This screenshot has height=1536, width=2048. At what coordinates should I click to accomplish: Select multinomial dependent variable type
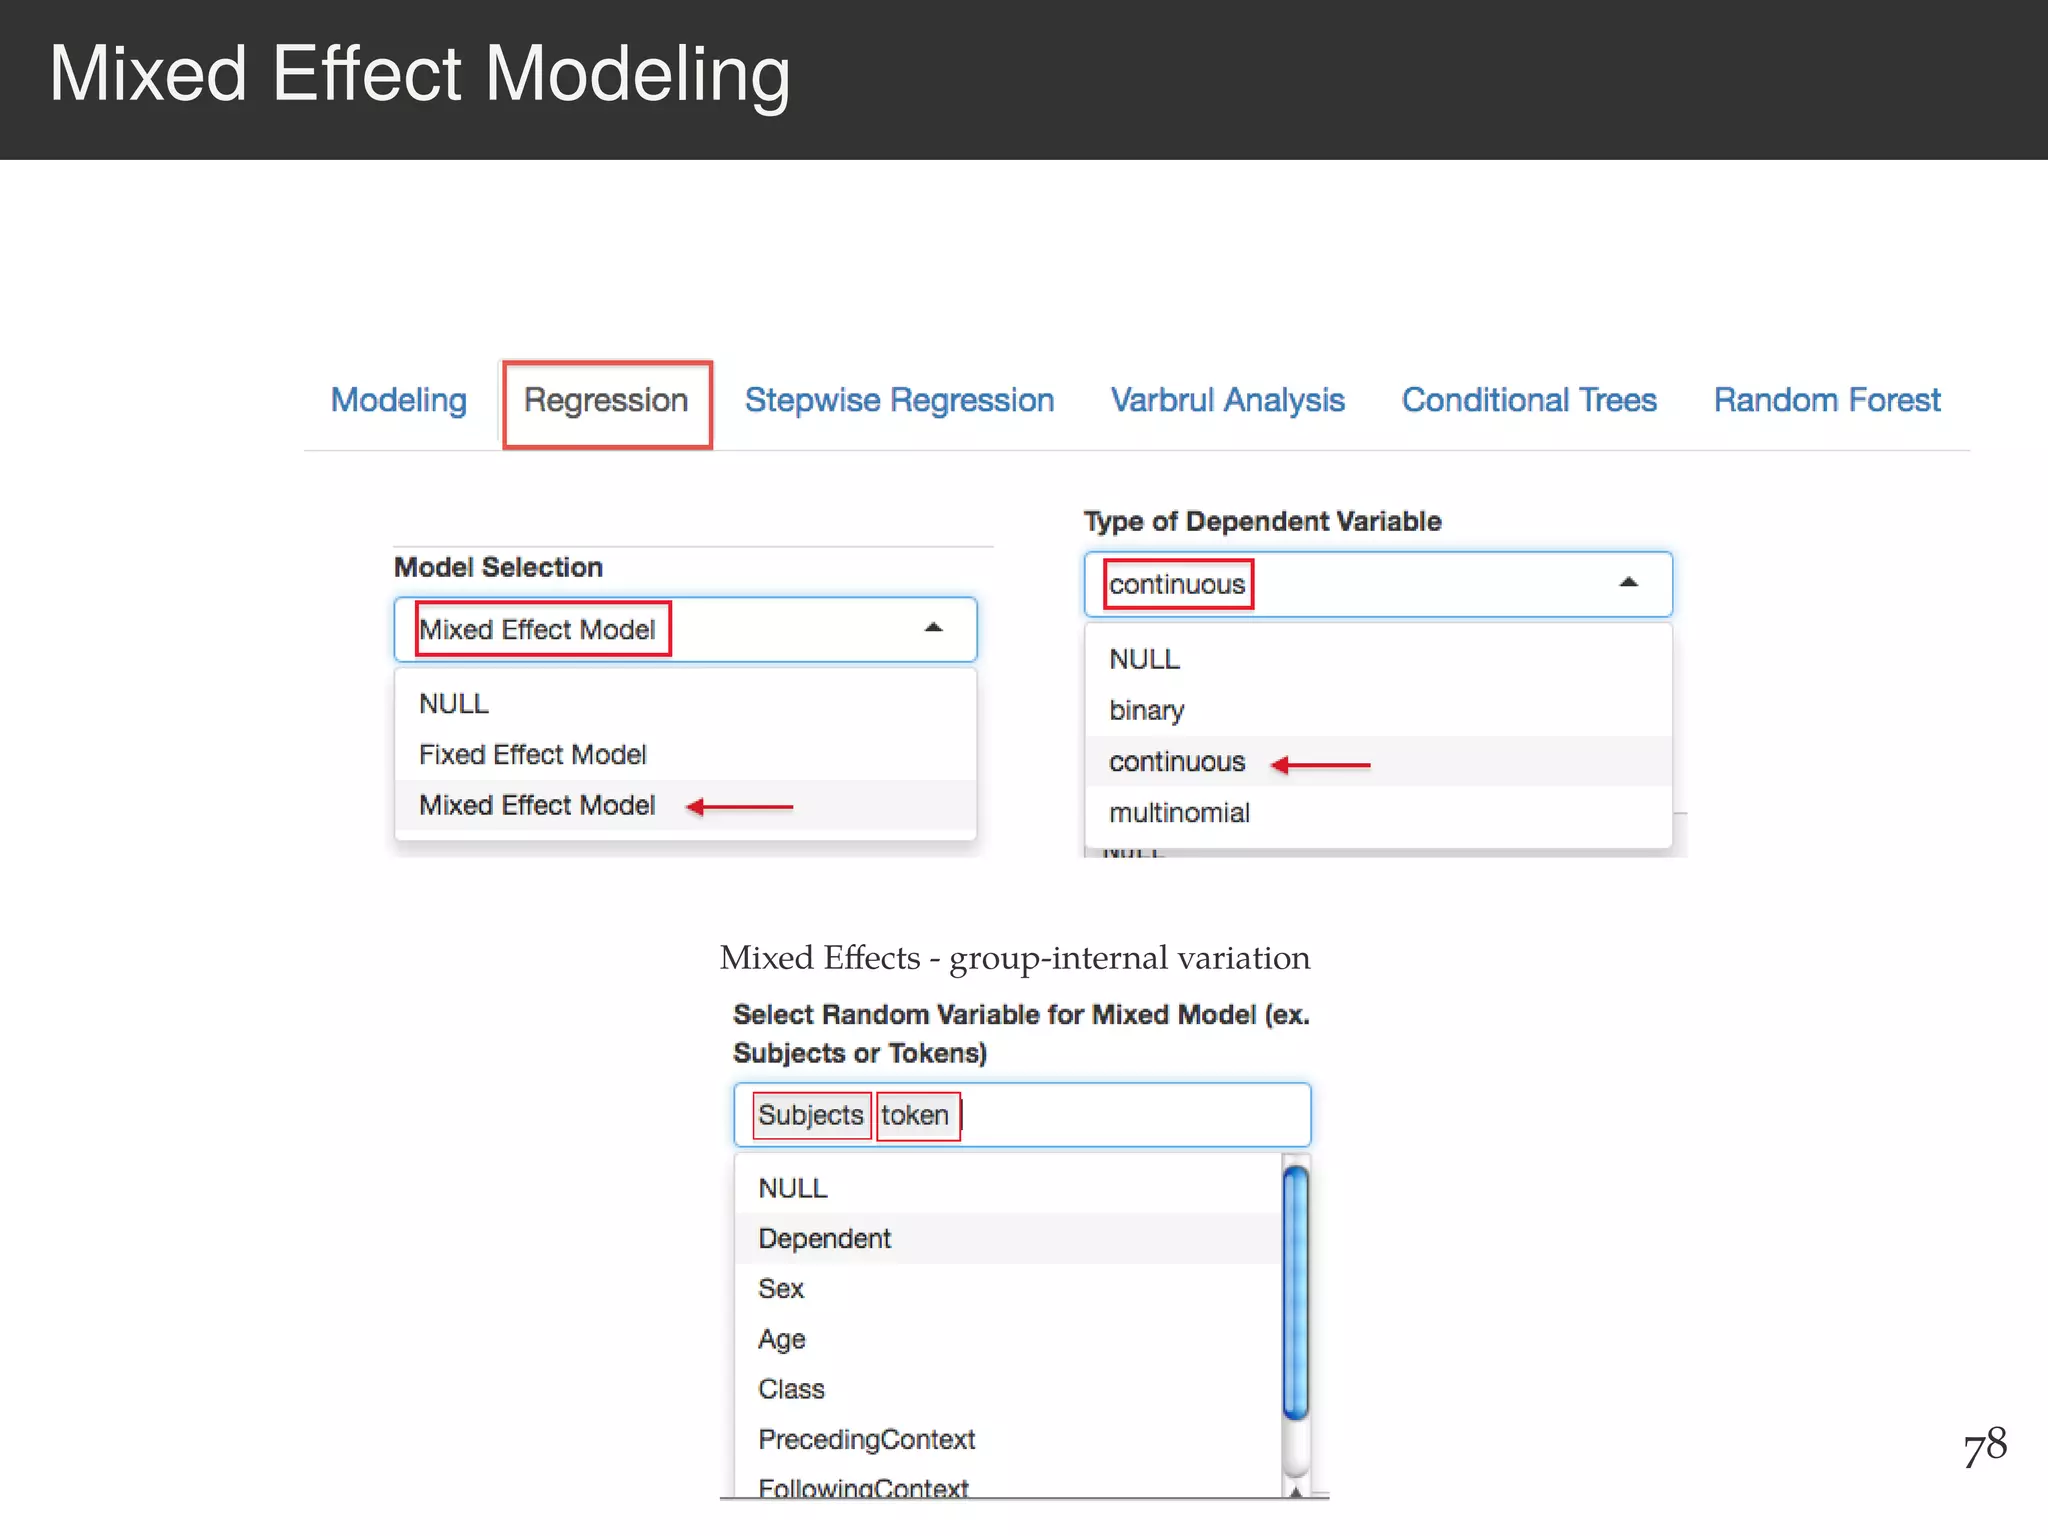coord(1179,813)
